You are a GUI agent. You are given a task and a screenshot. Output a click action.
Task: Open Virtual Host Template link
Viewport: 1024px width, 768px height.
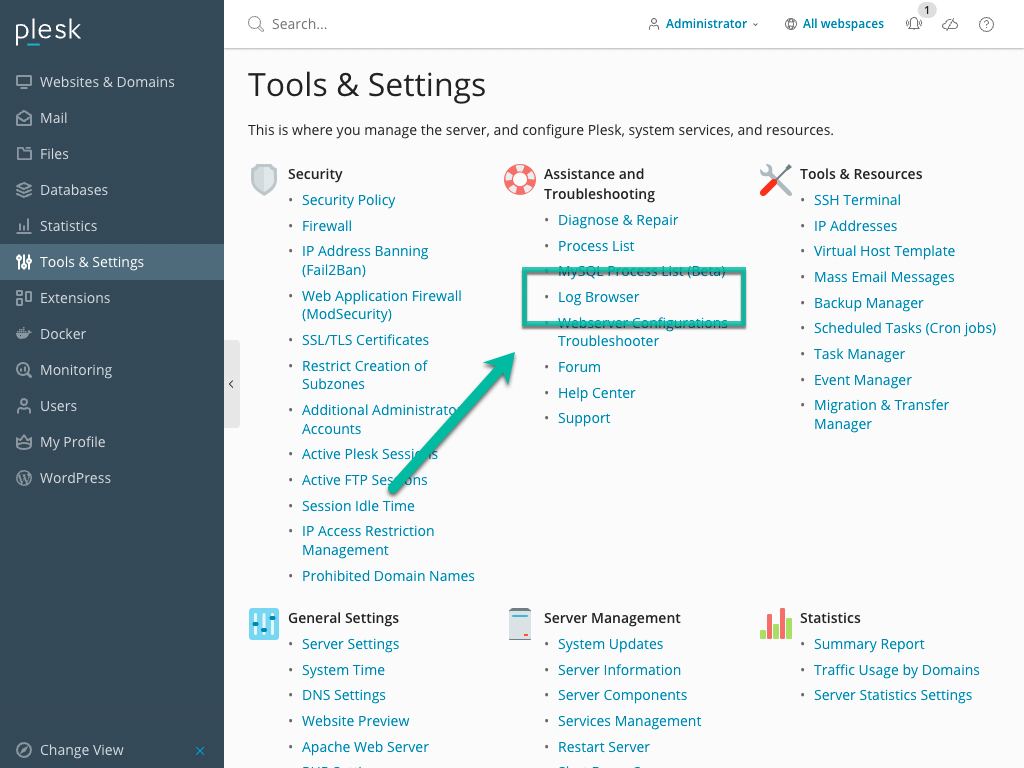(884, 251)
